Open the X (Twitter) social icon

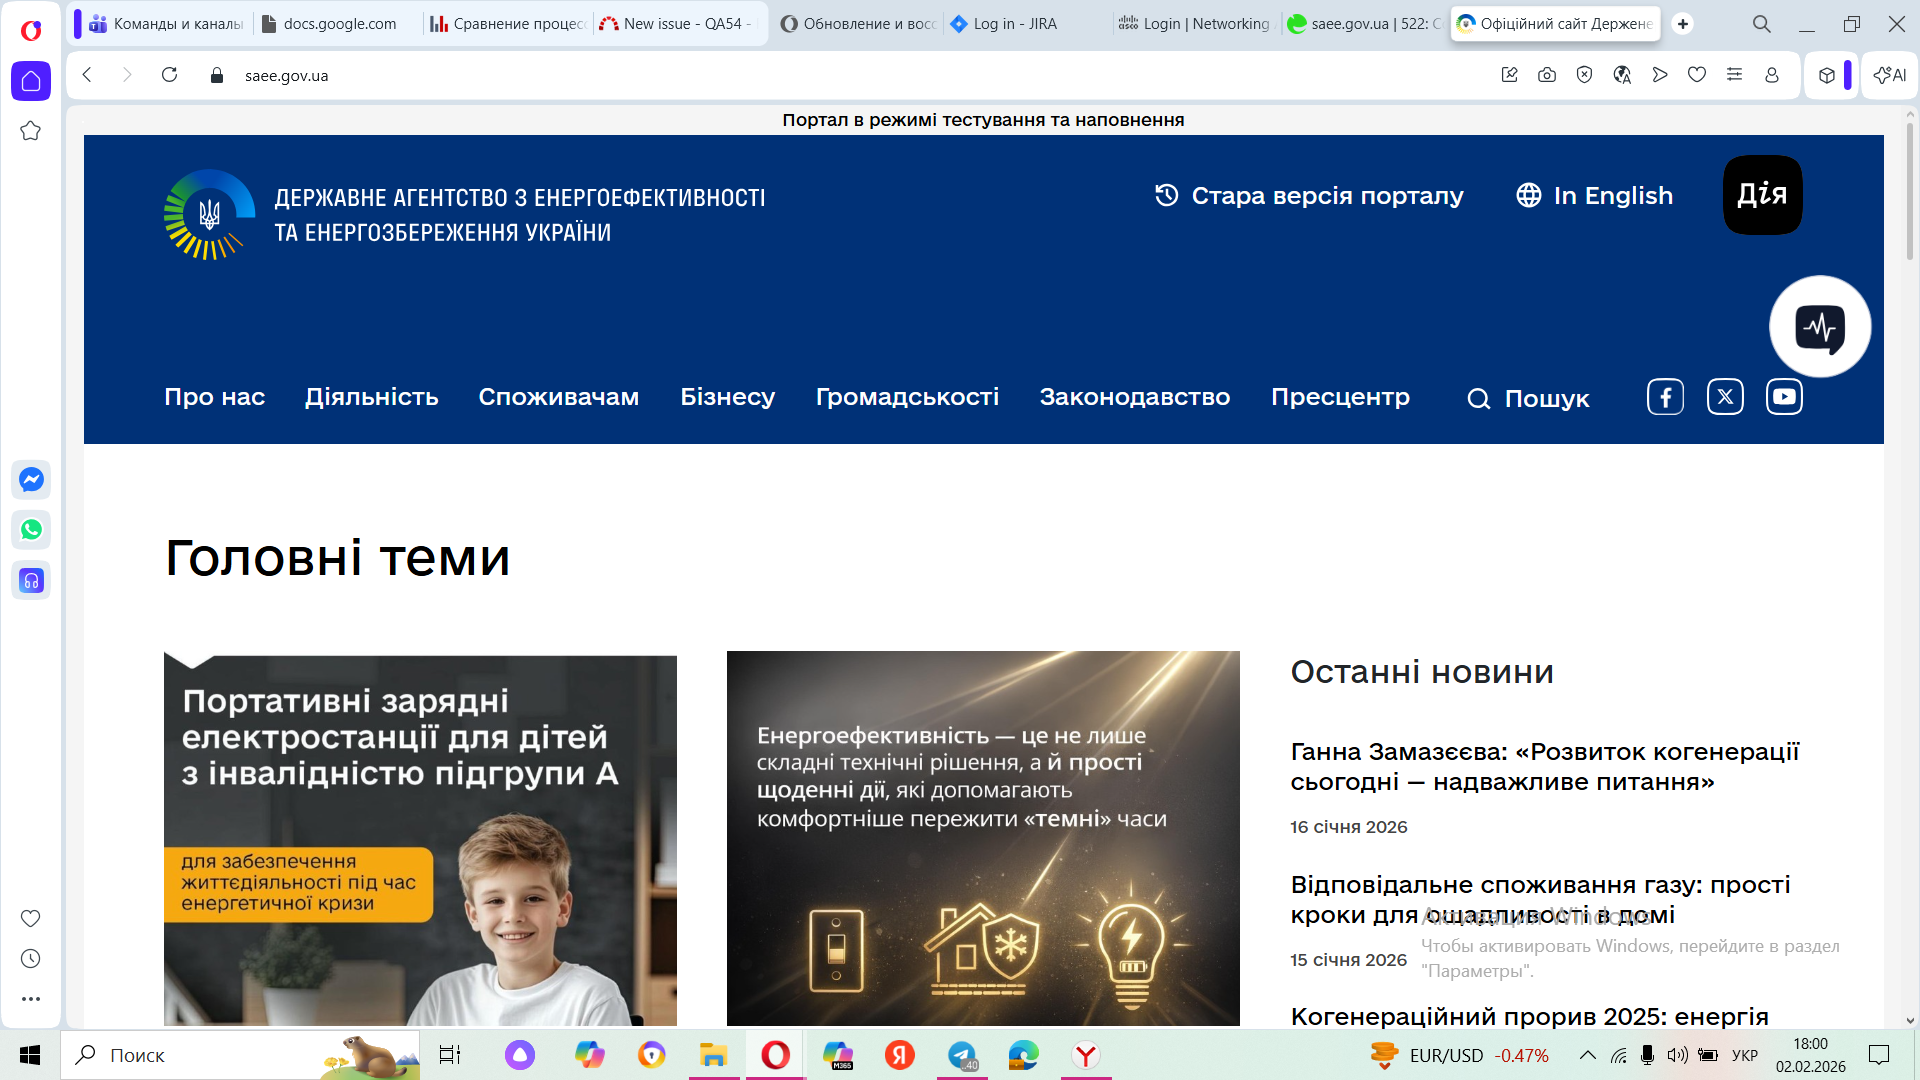point(1725,397)
